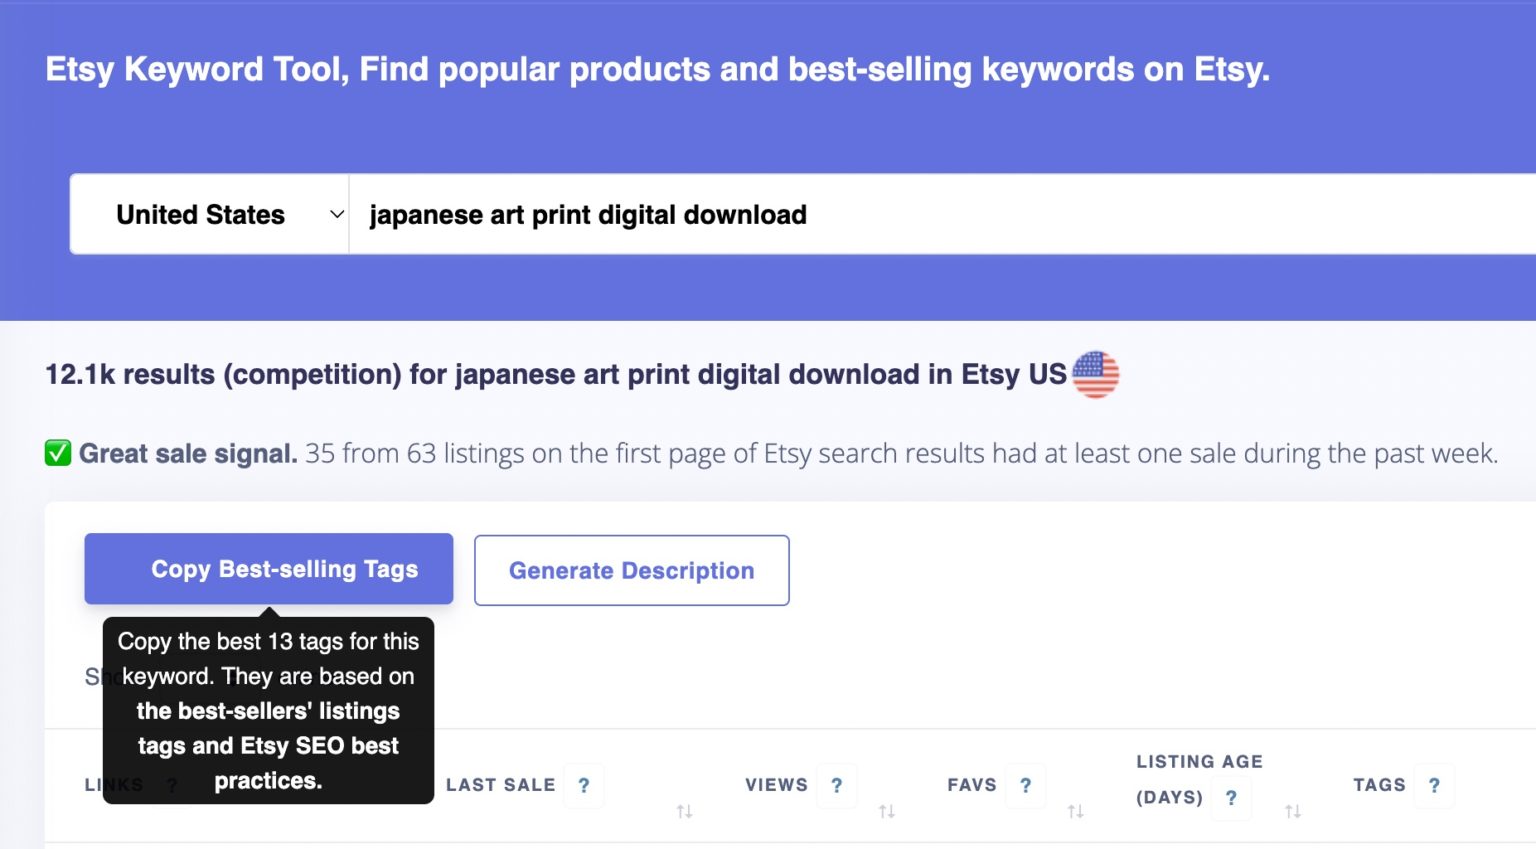The height and width of the screenshot is (849, 1536).
Task: View help for the FAVS column
Action: [1025, 785]
